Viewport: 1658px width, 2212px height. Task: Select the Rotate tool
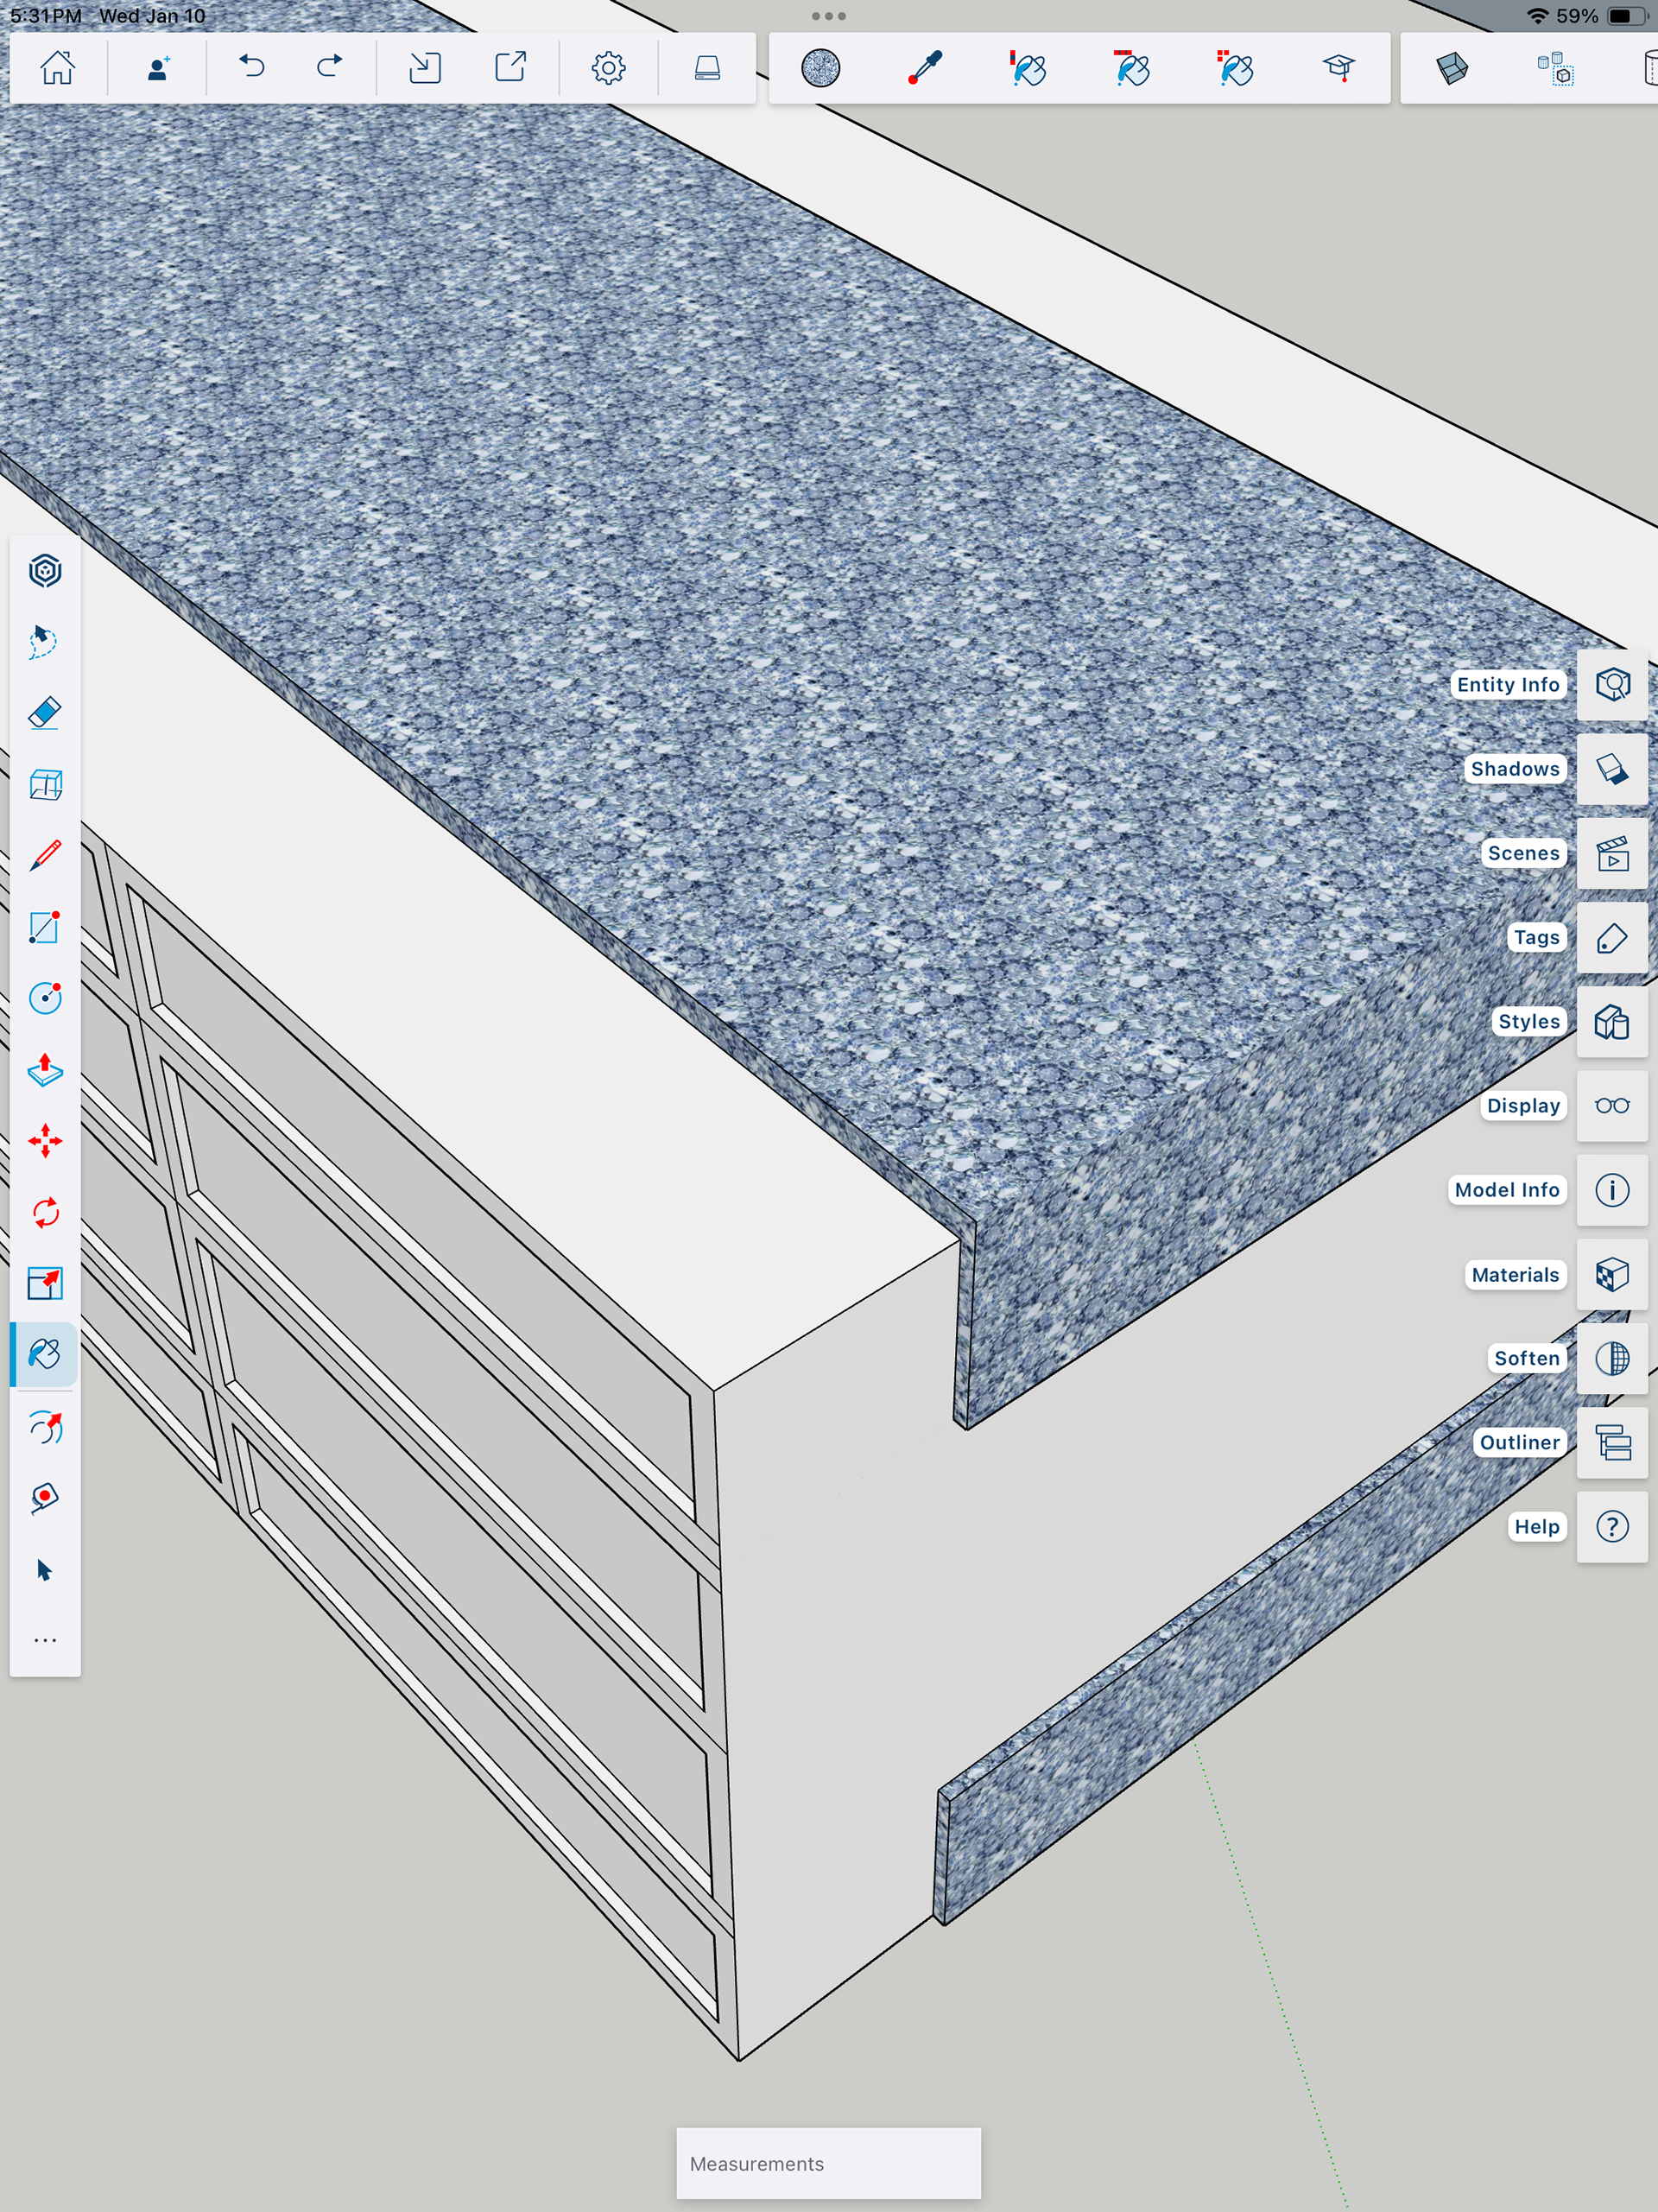point(45,1213)
